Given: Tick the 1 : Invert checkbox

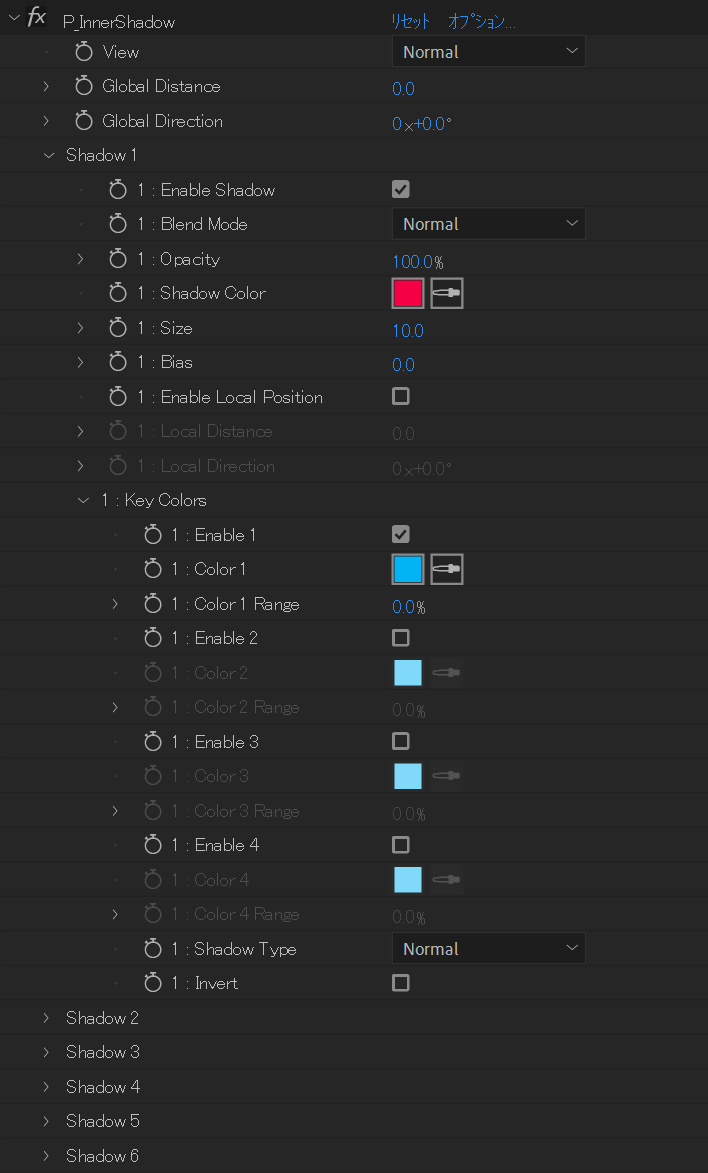Looking at the screenshot, I should pyautogui.click(x=400, y=982).
